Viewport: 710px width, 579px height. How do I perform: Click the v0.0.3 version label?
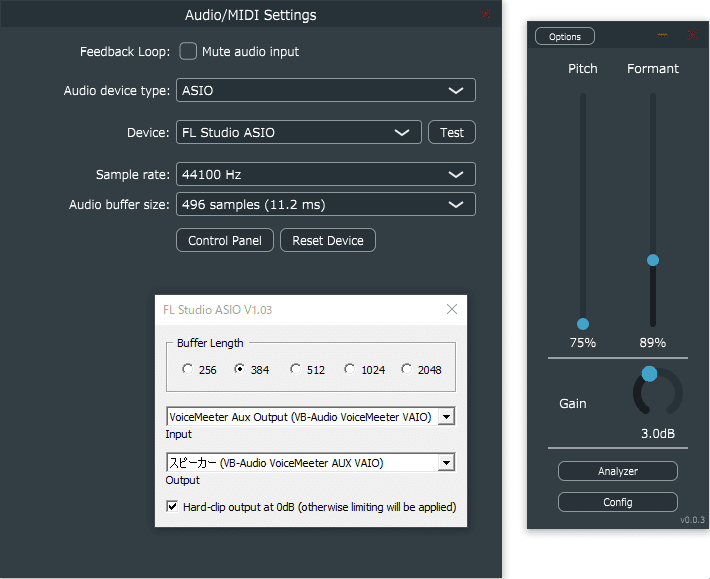692,520
